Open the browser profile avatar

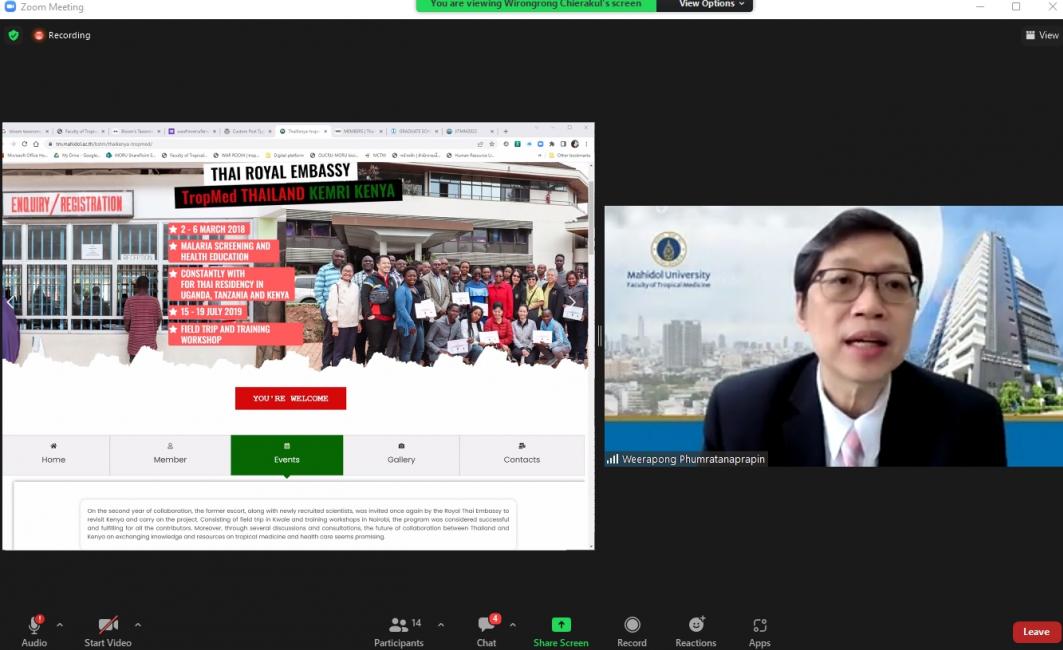[x=576, y=144]
